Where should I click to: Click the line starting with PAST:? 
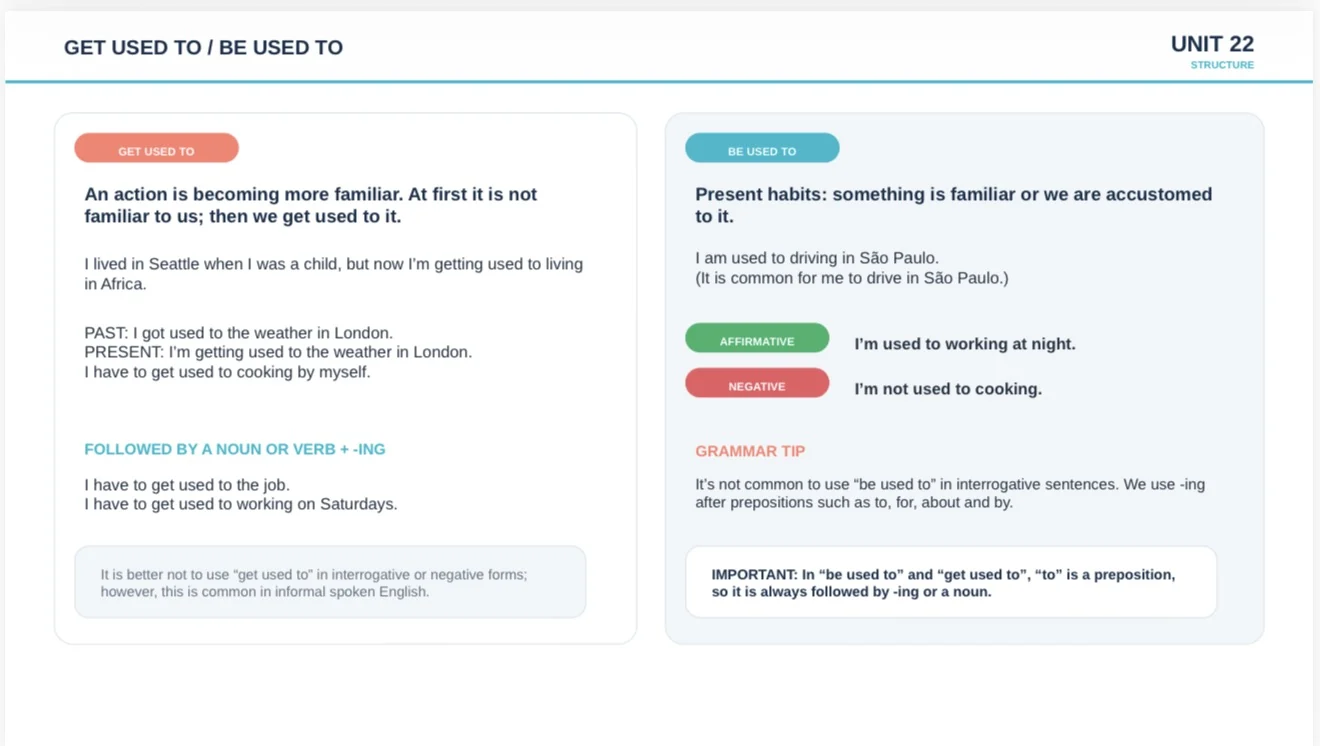pos(239,333)
